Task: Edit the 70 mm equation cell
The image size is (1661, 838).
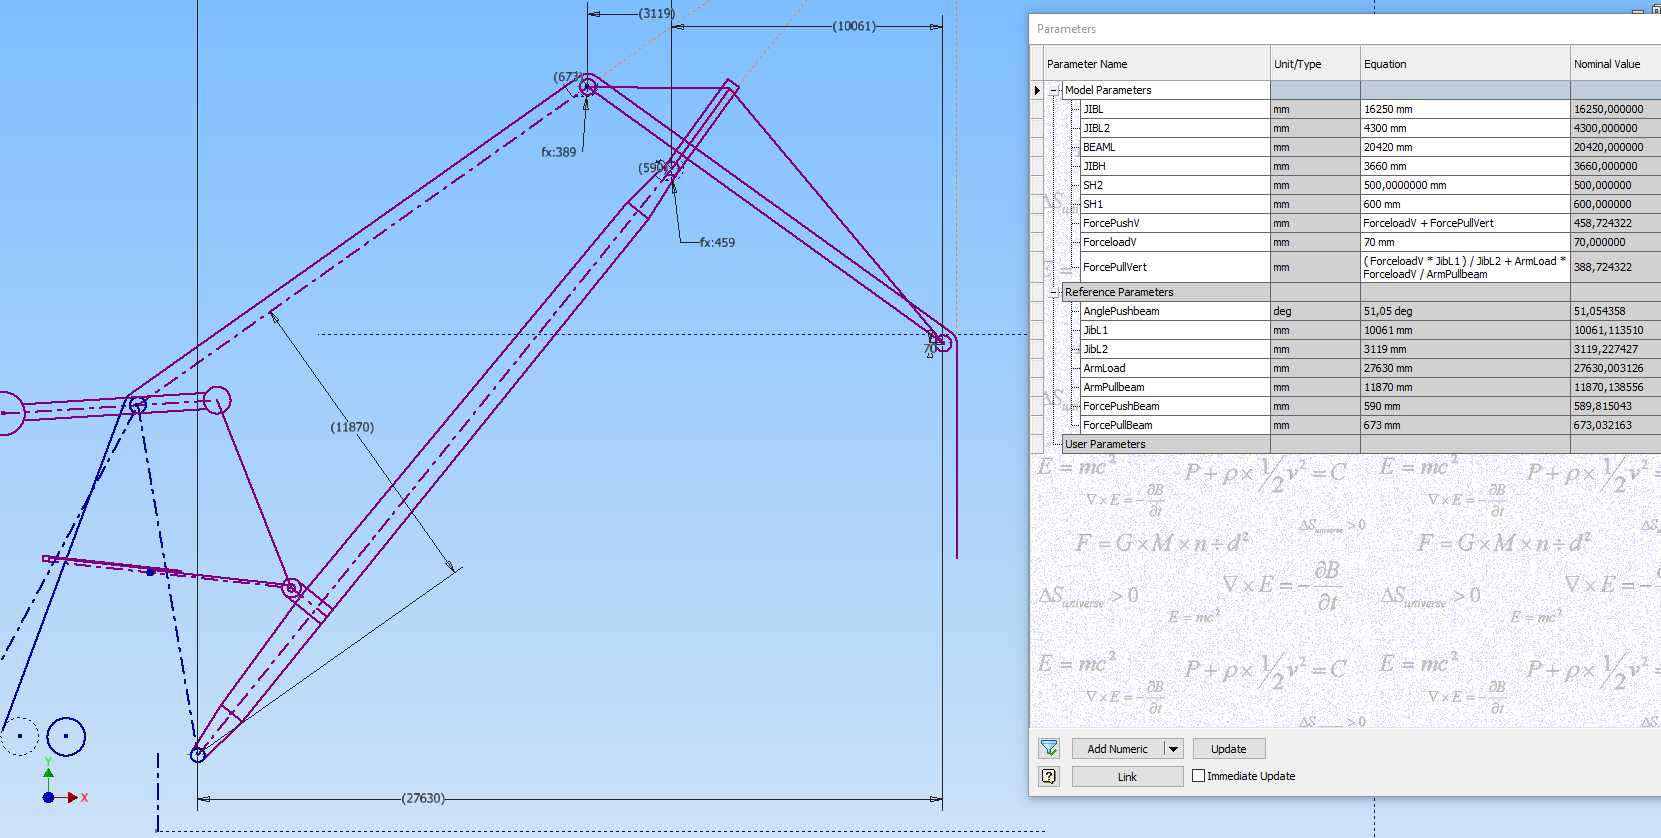Action: point(1465,242)
